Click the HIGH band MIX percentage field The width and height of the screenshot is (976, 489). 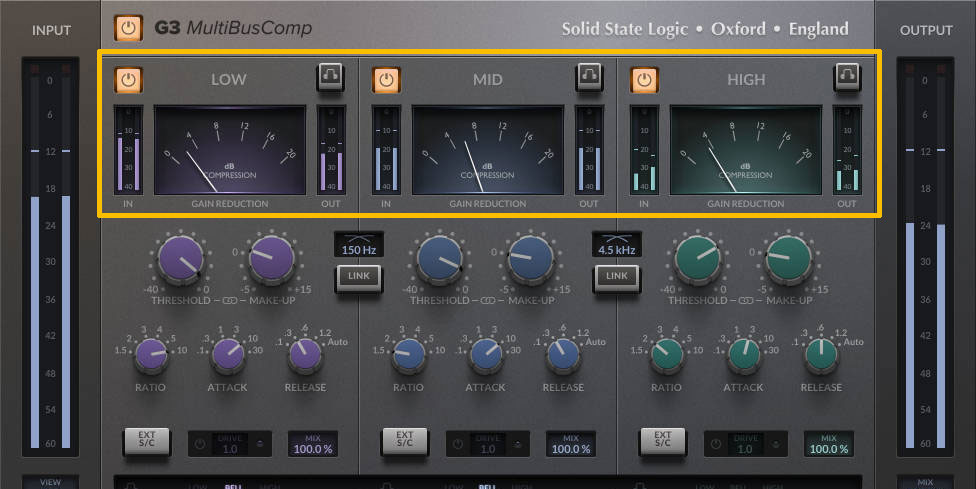[x=829, y=444]
